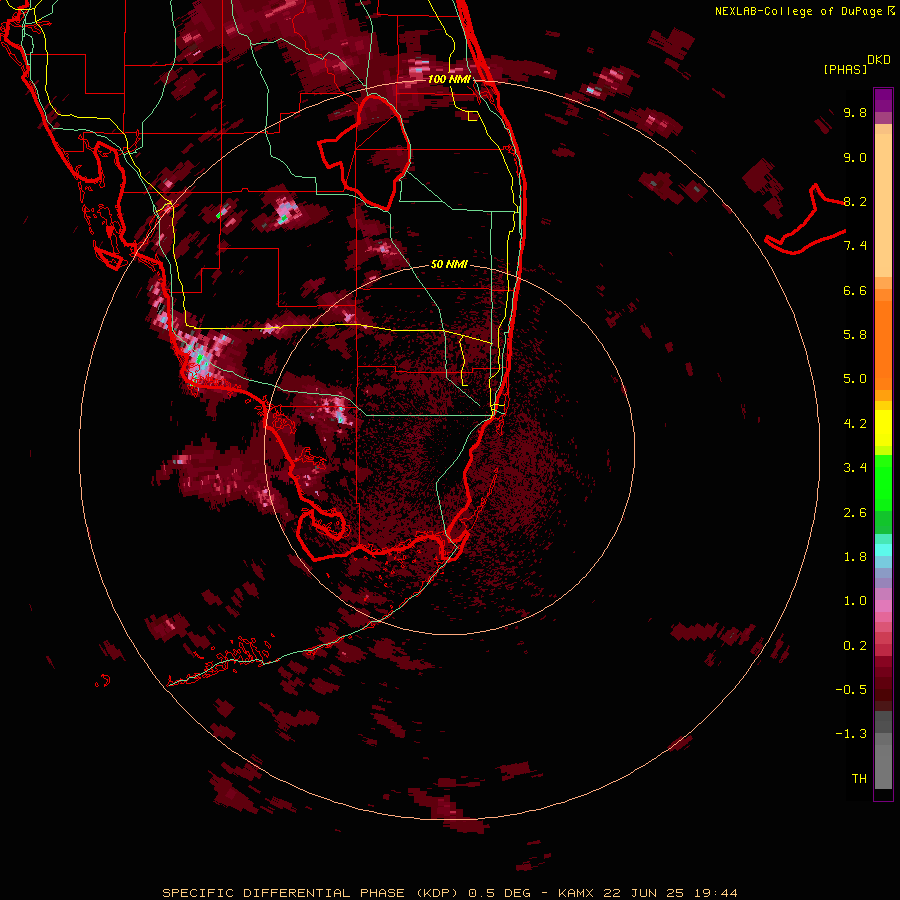Pick the bright green band of the color bar
The height and width of the screenshot is (900, 900).
(x=883, y=482)
